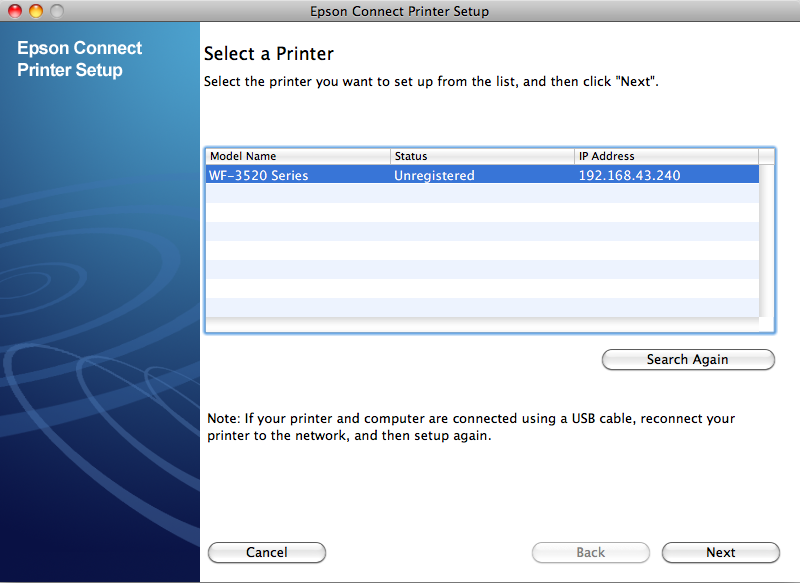Viewport: 800px width, 583px height.
Task: Minimize the window with the yellow button
Action: coord(36,11)
